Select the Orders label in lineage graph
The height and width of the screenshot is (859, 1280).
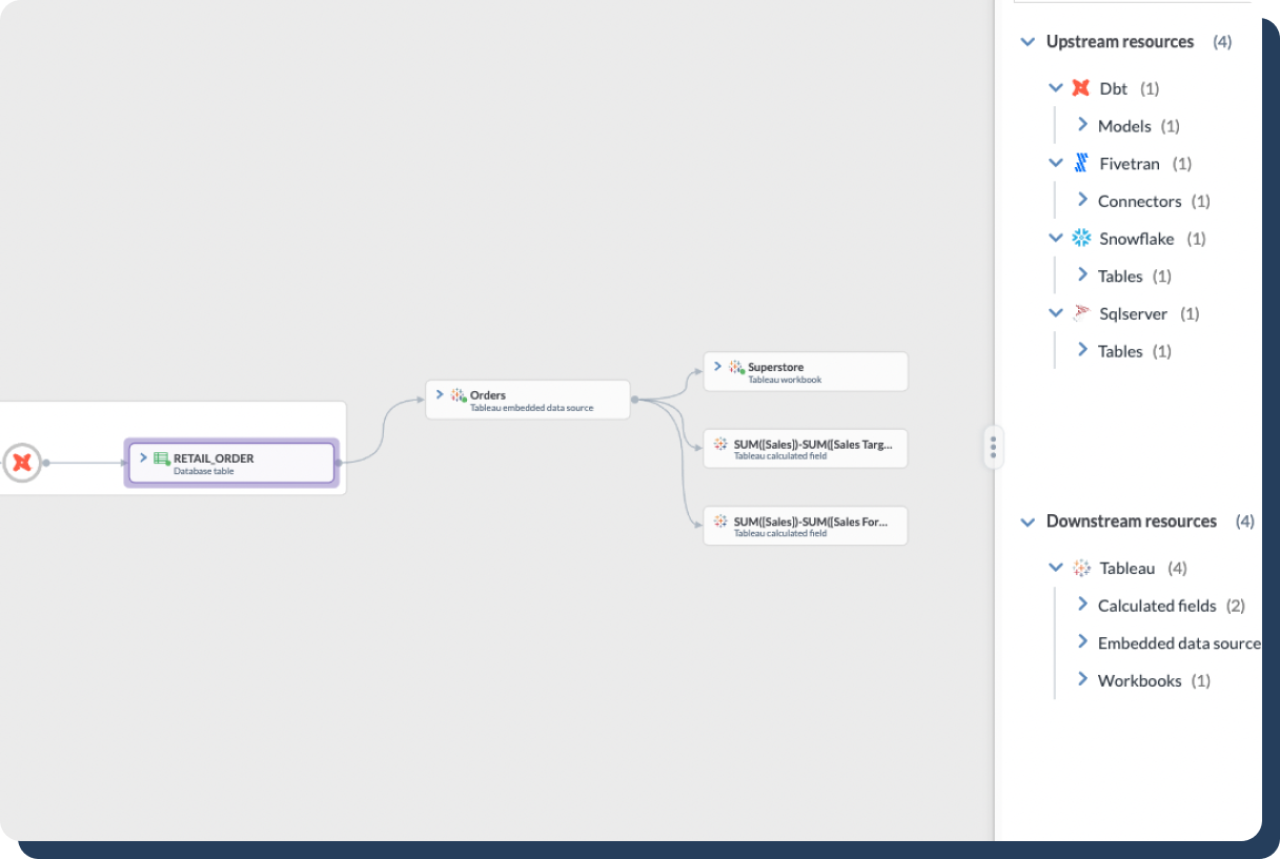[488, 396]
